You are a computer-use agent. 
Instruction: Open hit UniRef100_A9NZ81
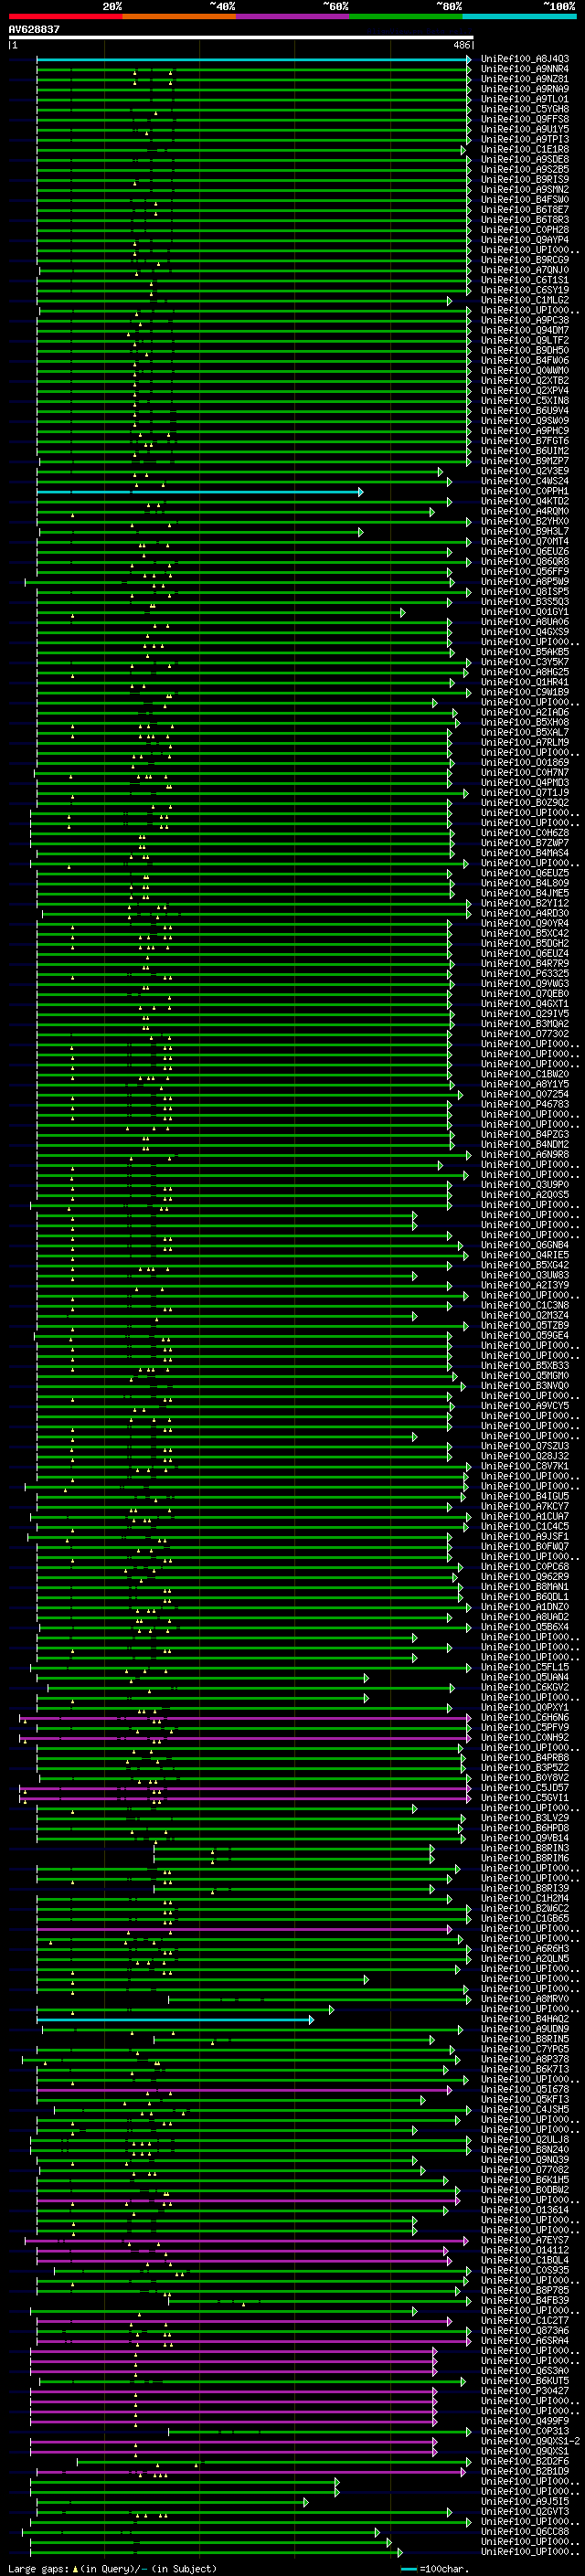525,79
